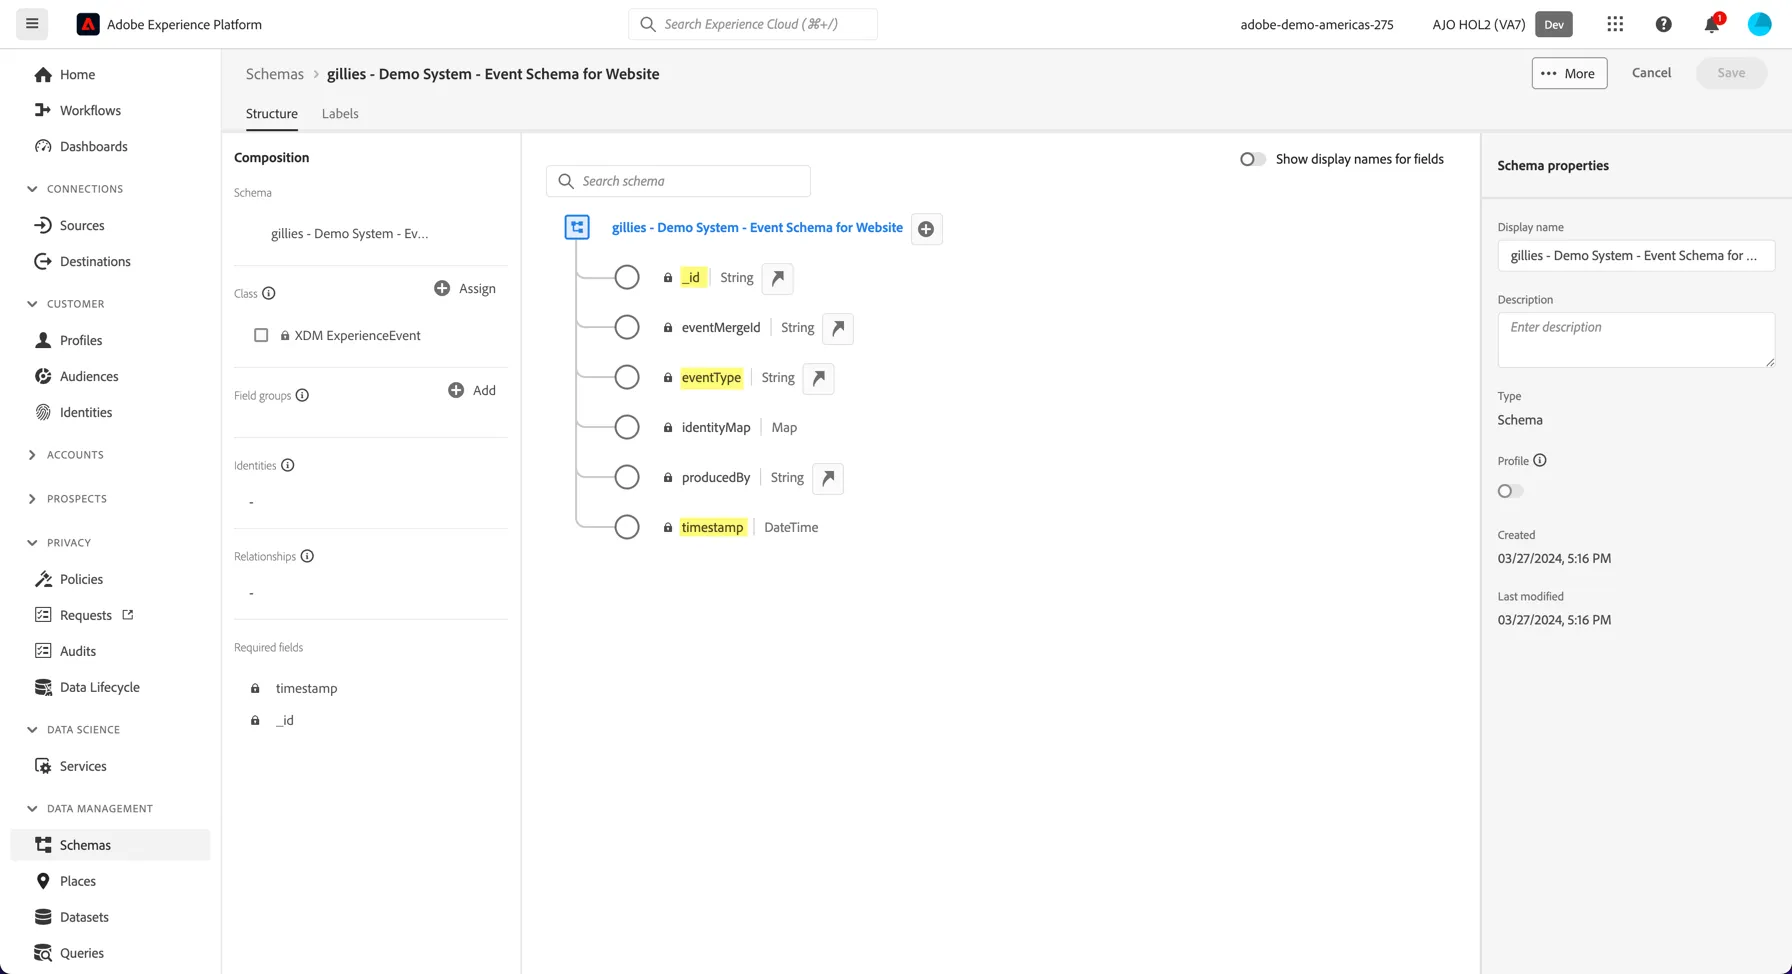Select the circle for the timestamp field
Image resolution: width=1792 pixels, height=974 pixels.
(627, 528)
